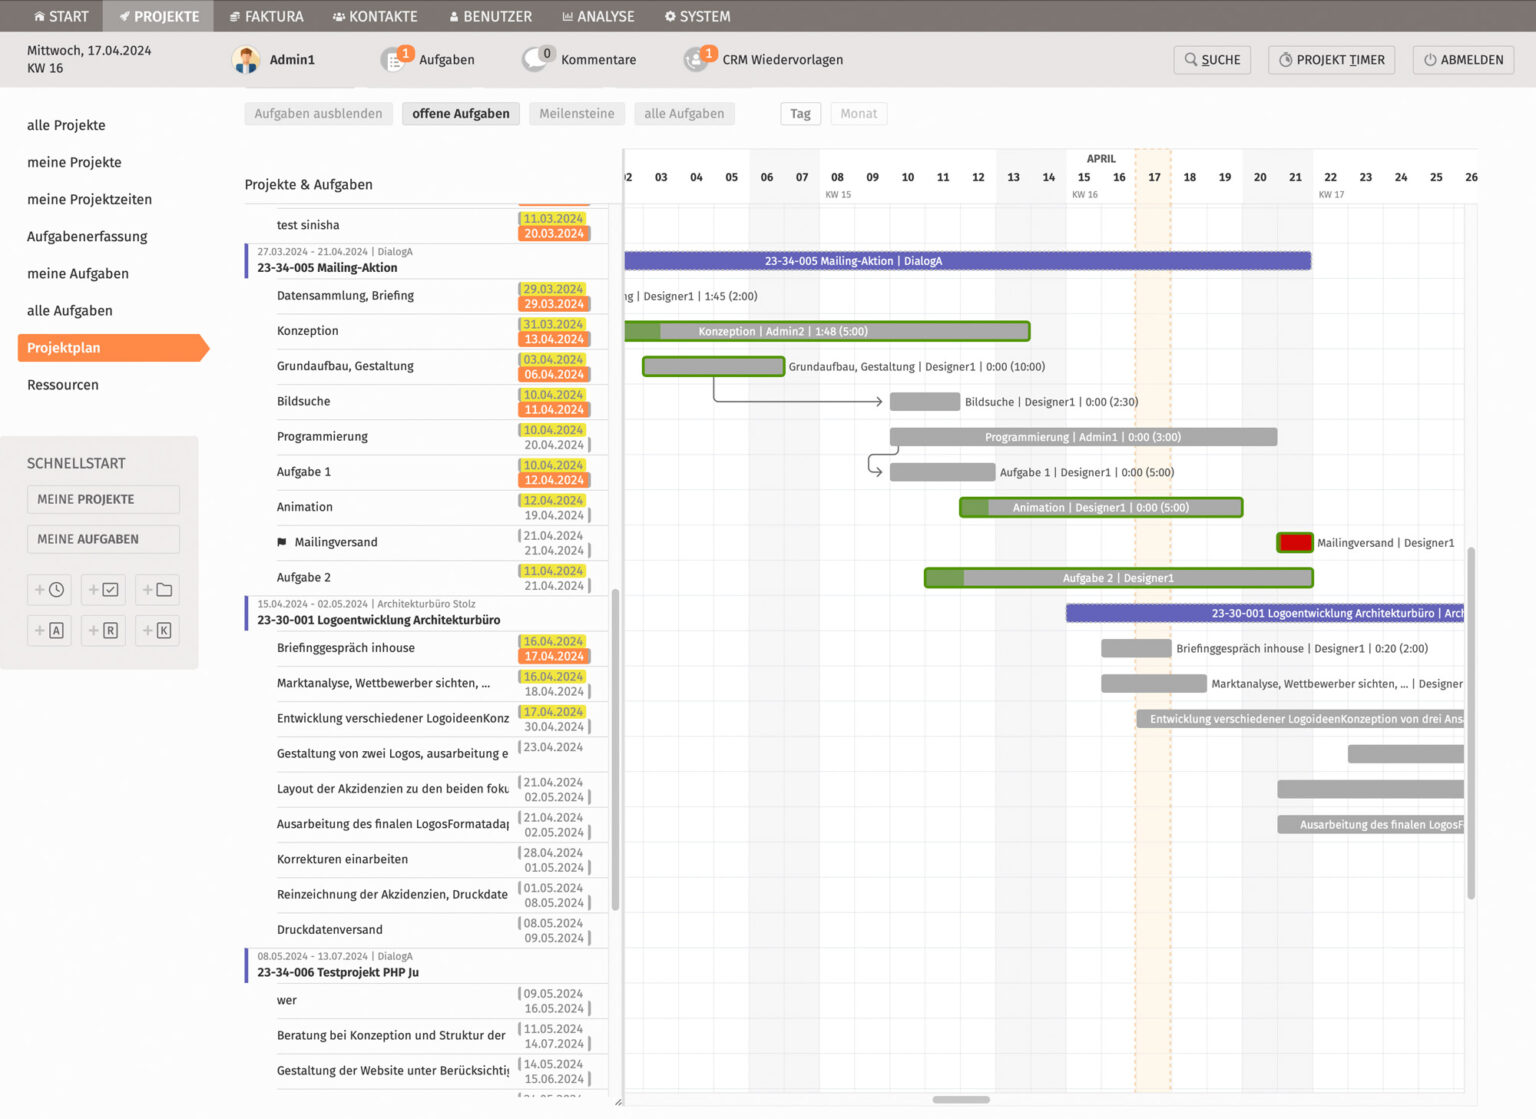The height and width of the screenshot is (1119, 1536).
Task: Open the Kommentare speech bubble icon
Action: click(536, 59)
